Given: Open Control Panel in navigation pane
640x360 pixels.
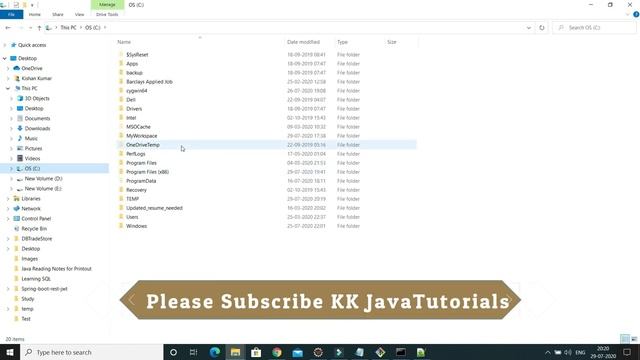Looking at the screenshot, I should 36,219.
